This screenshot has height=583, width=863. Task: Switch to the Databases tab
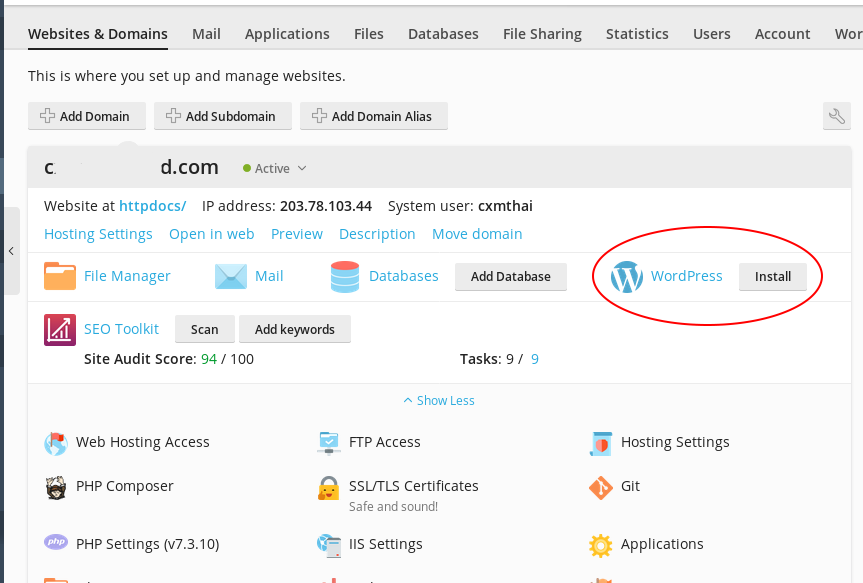coord(443,34)
